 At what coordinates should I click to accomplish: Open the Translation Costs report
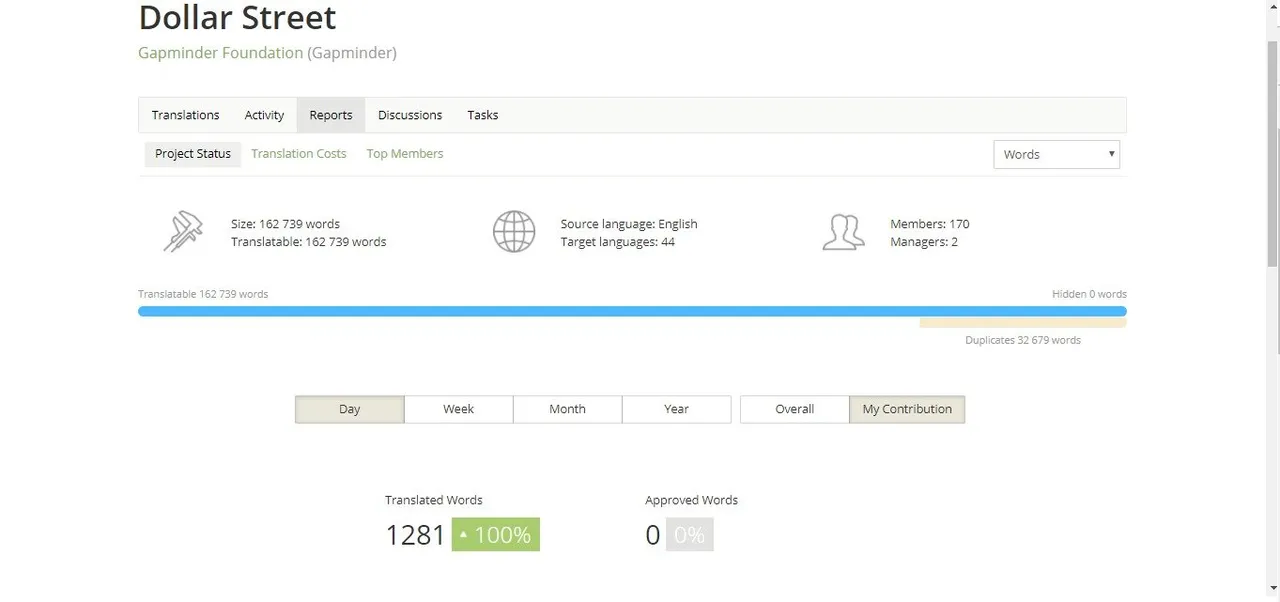click(299, 154)
